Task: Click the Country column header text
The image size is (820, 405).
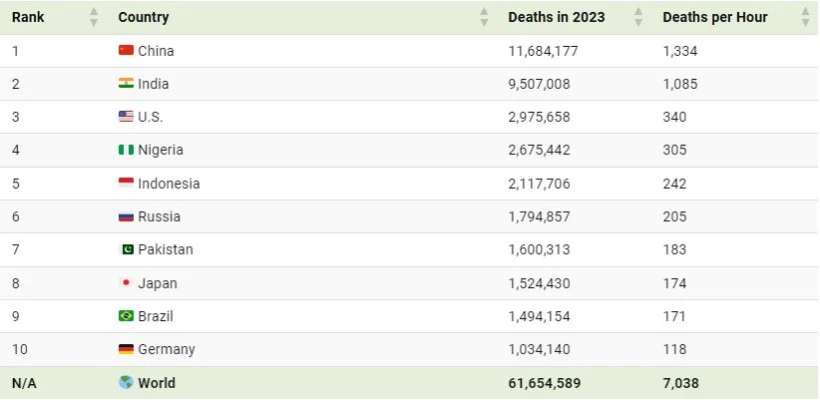Action: [x=143, y=17]
